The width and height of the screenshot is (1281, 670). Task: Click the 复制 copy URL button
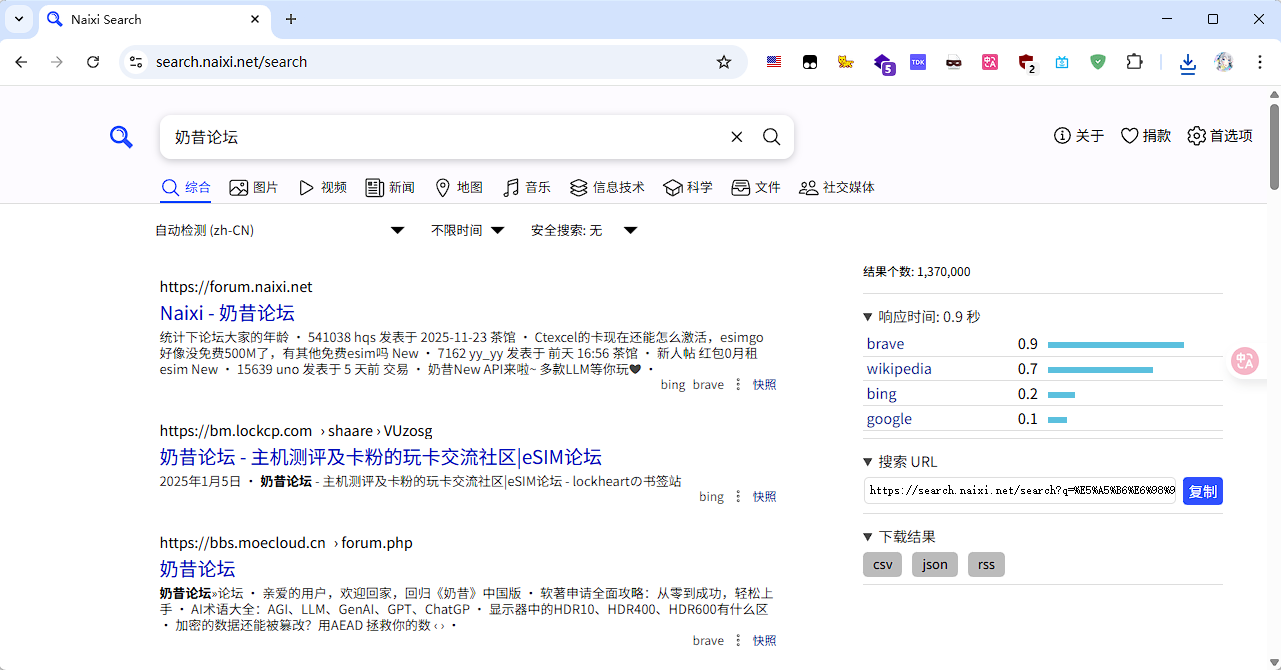point(1202,491)
